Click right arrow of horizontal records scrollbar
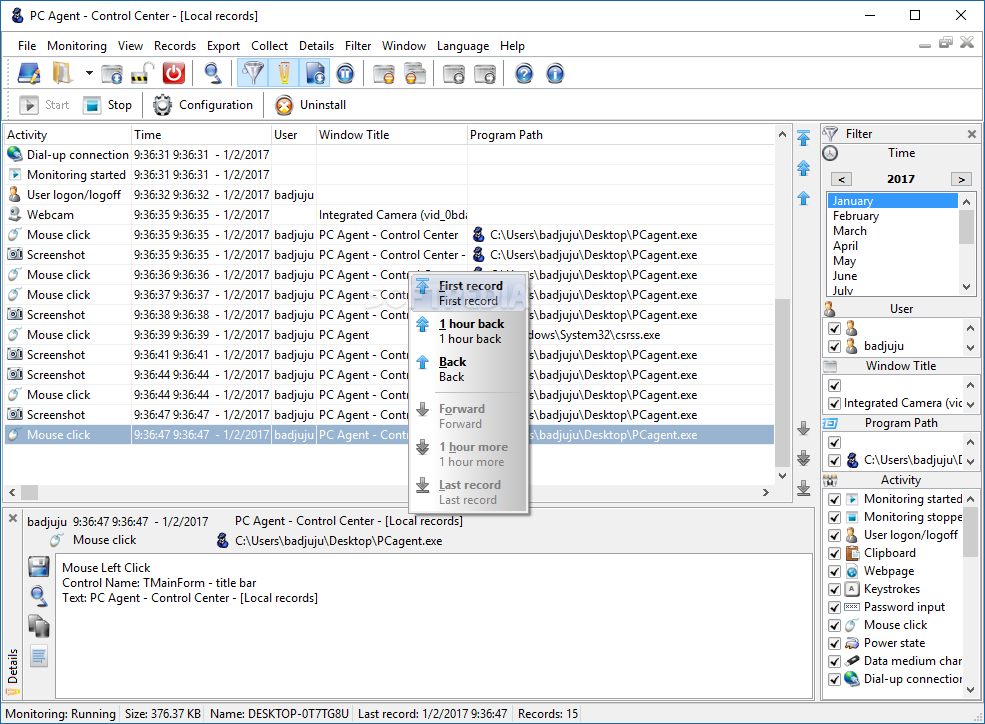The width and height of the screenshot is (985, 724). pyautogui.click(x=766, y=492)
